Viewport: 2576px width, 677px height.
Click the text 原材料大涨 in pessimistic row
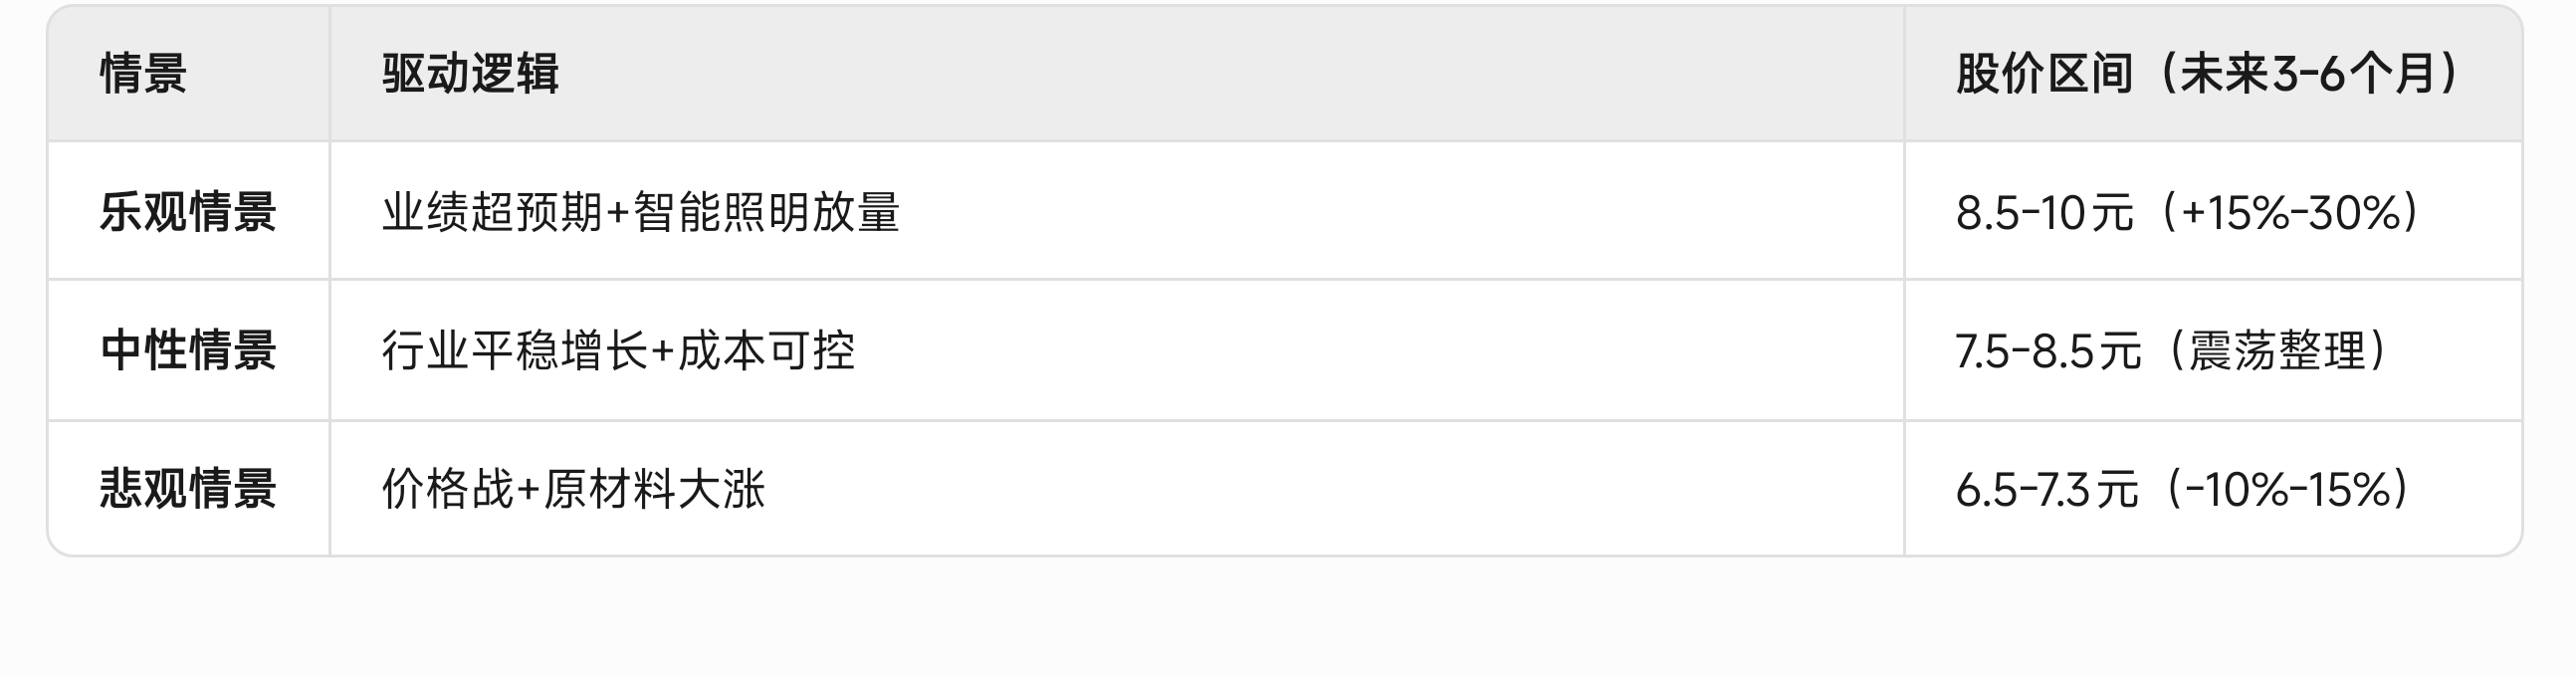(x=654, y=489)
